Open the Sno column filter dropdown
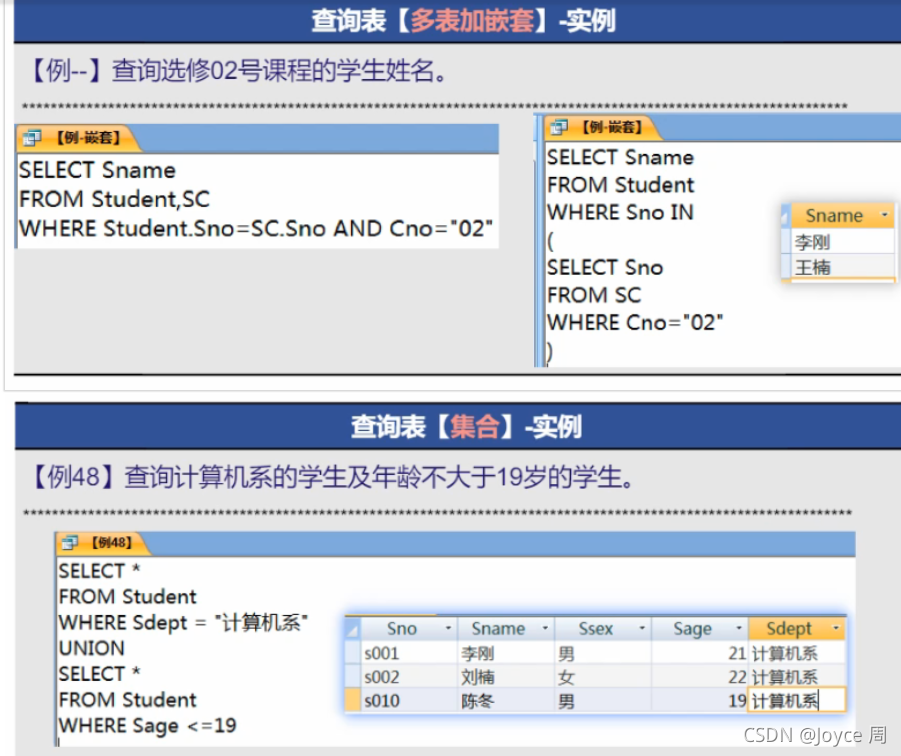Screen dimensions: 901x756 pos(448,628)
